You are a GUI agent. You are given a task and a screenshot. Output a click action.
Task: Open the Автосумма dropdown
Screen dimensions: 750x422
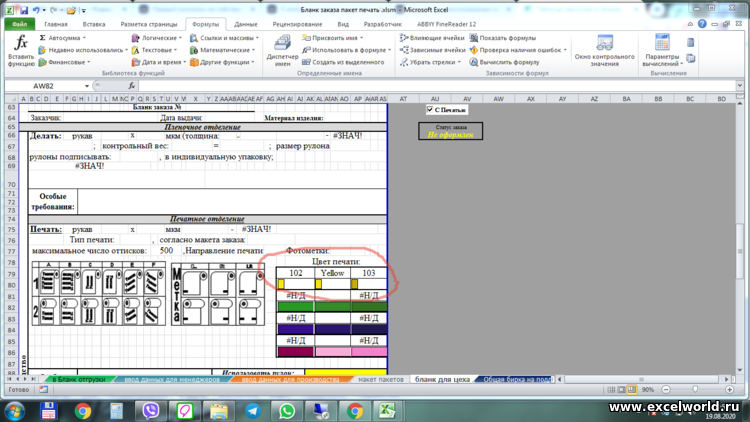pos(62,38)
